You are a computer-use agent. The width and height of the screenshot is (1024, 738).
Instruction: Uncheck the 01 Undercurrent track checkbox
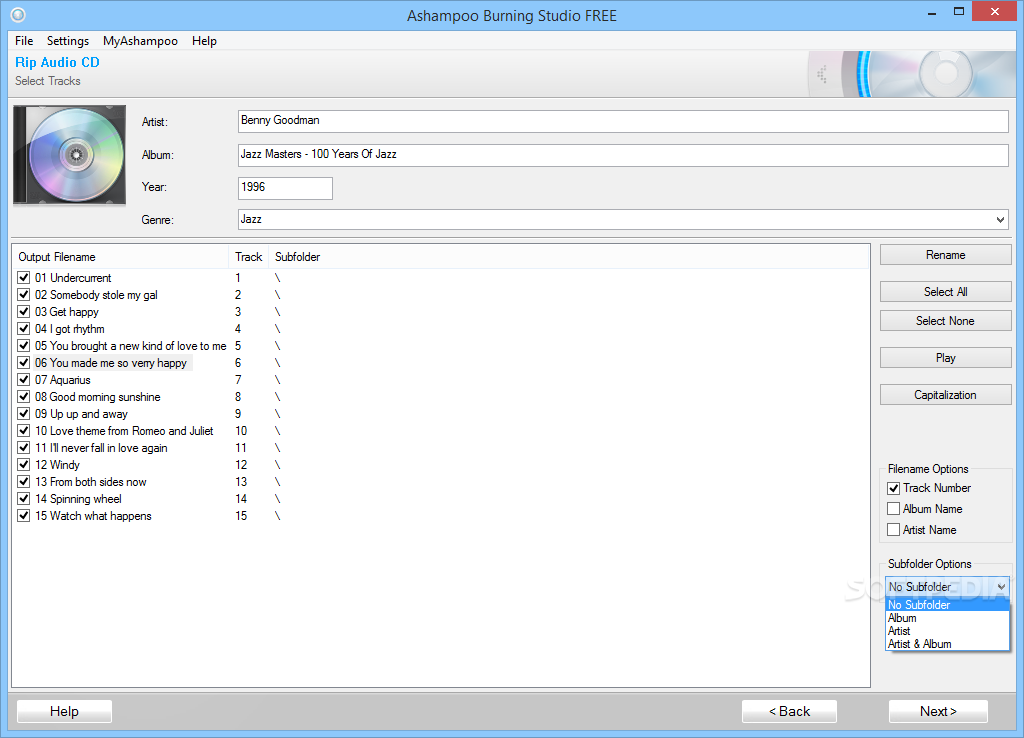pos(24,278)
